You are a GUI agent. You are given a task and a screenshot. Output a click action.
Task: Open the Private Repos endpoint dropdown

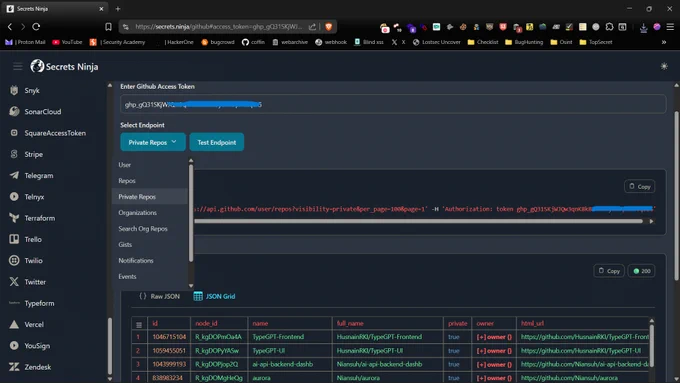tap(153, 142)
